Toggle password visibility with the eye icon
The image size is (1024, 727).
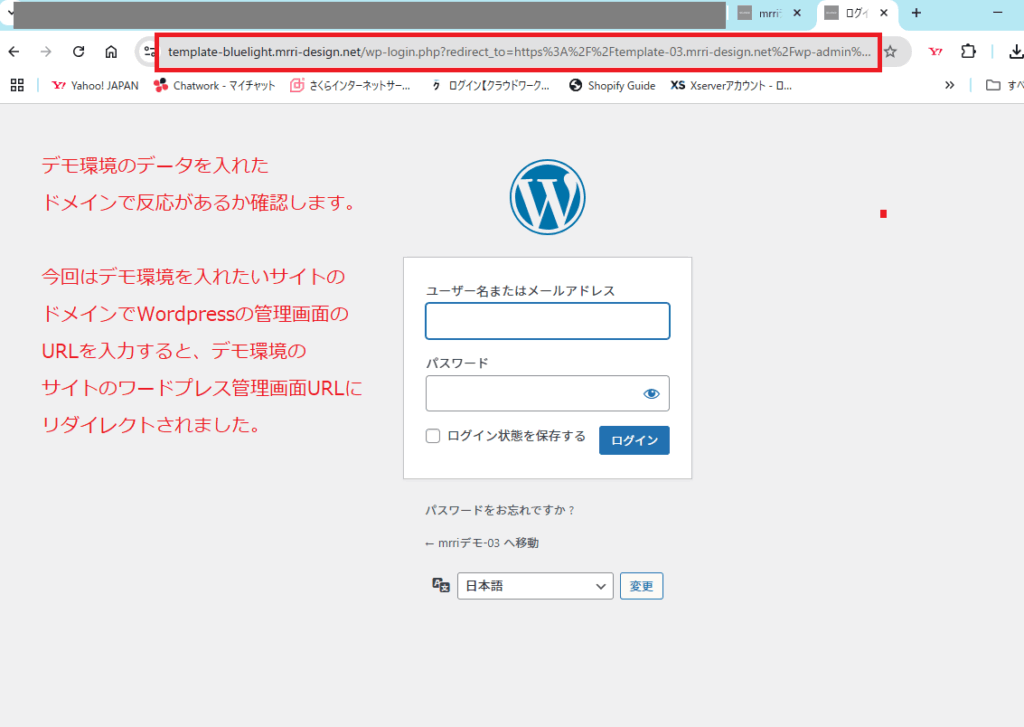pyautogui.click(x=652, y=394)
